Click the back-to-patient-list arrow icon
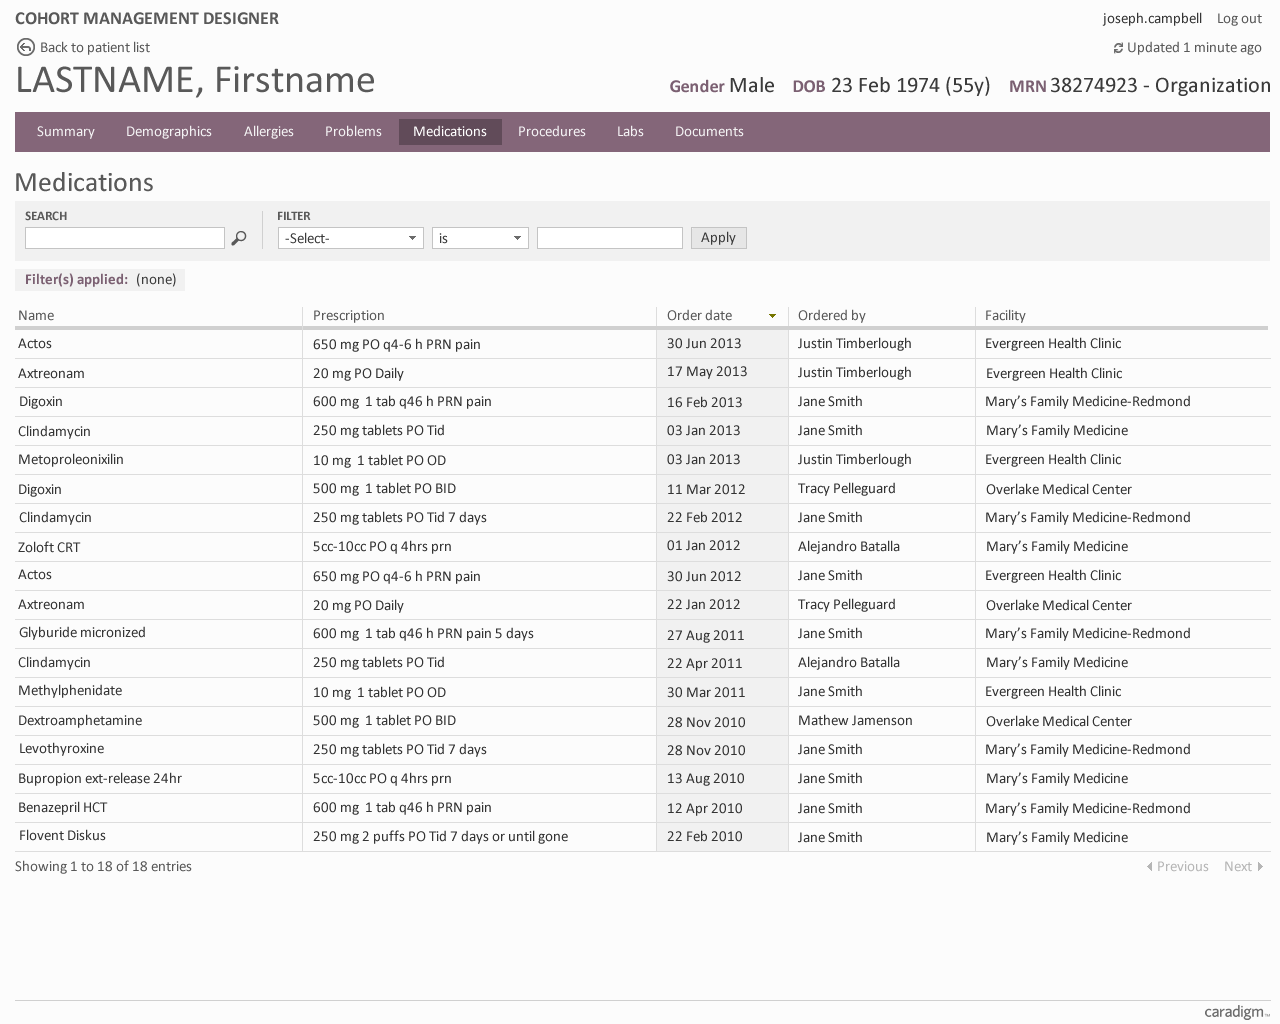This screenshot has height=1024, width=1280. (23, 47)
